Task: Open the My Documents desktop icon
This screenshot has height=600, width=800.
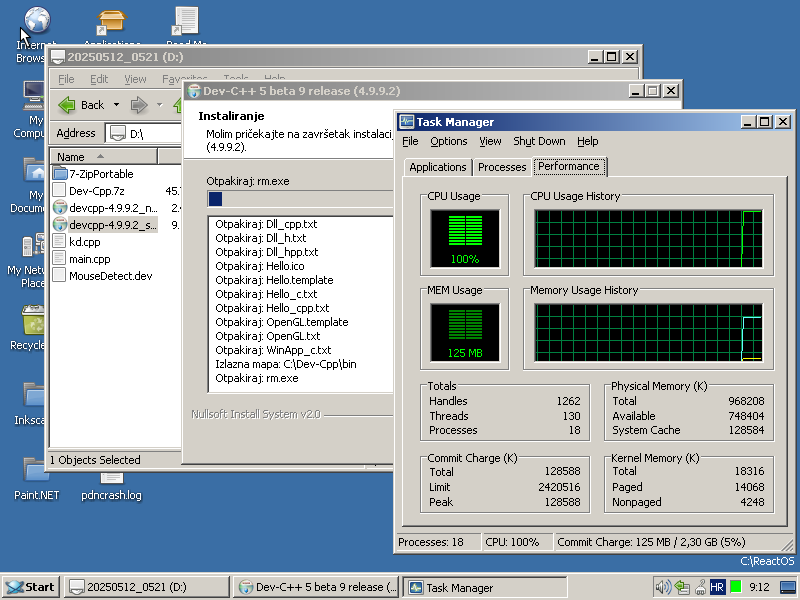Action: tap(34, 172)
